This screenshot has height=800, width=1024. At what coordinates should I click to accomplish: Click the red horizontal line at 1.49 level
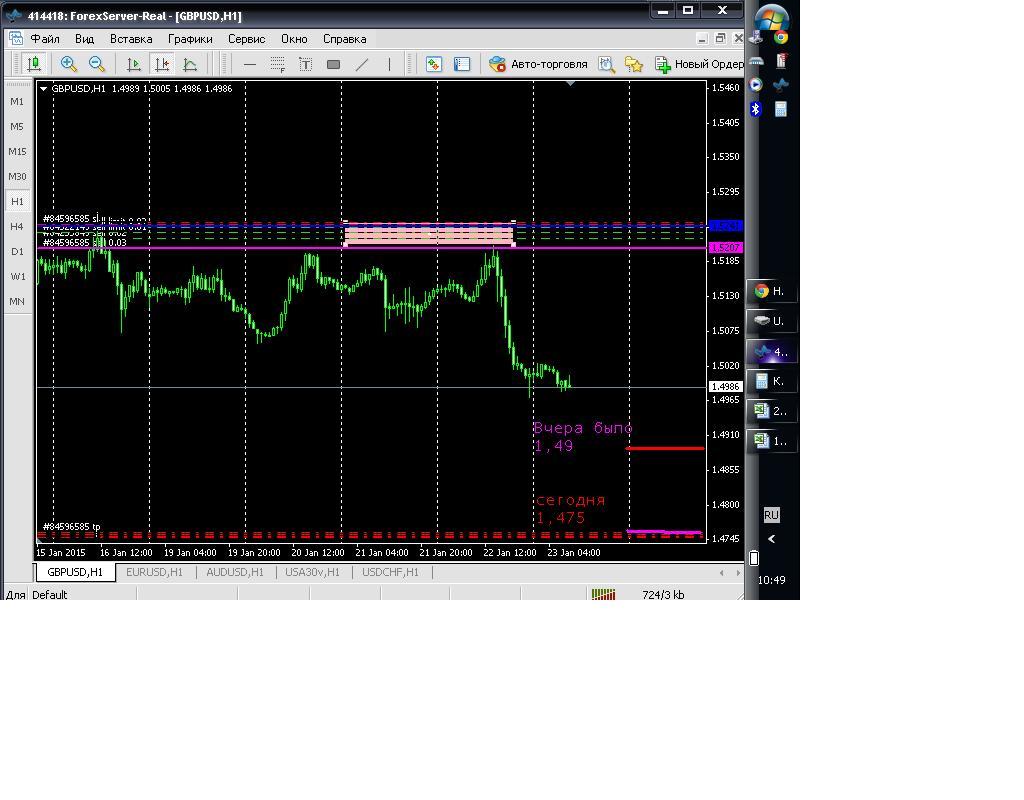(x=665, y=449)
